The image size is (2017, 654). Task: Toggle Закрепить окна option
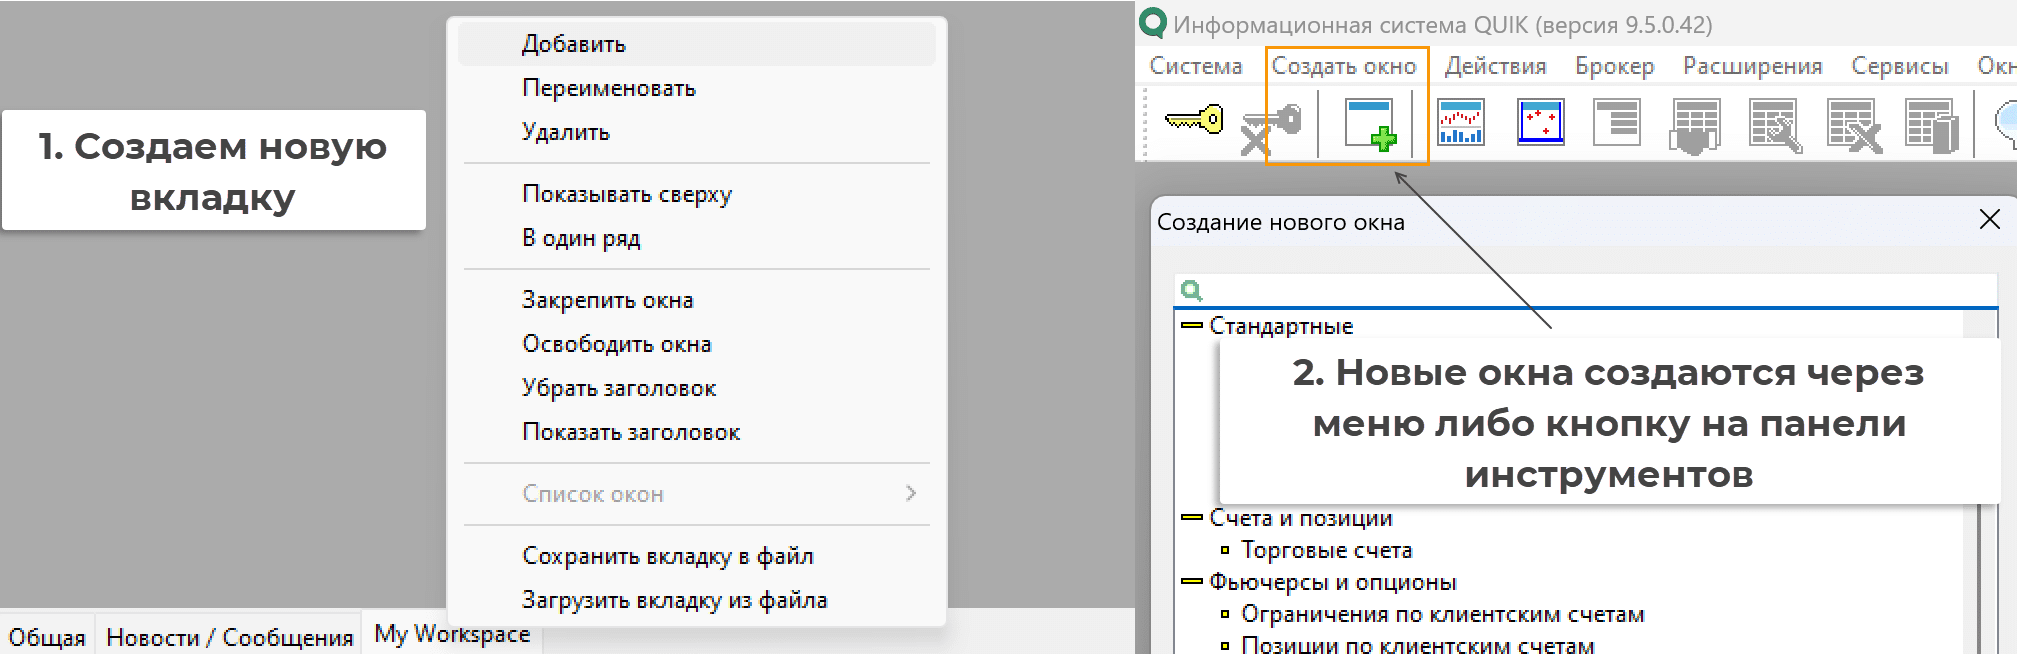click(x=607, y=300)
